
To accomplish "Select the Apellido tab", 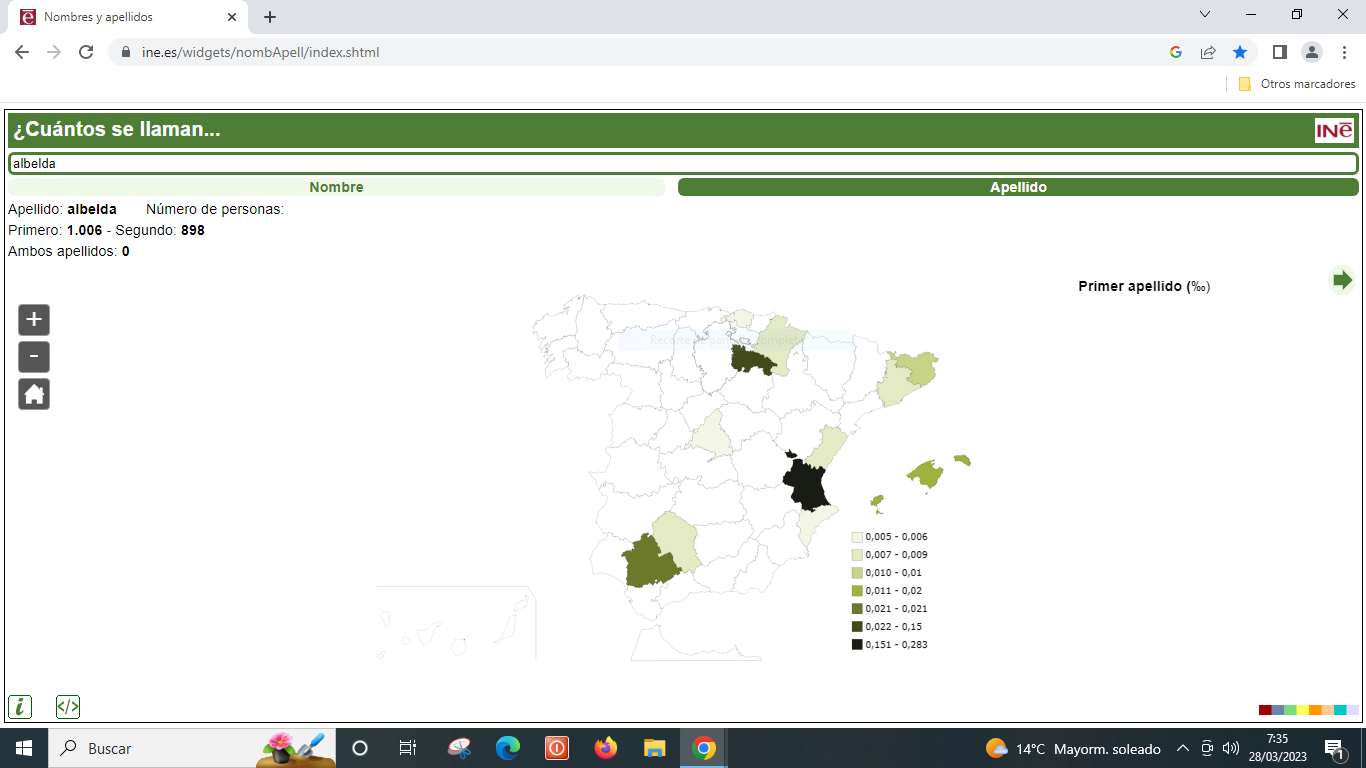I will 1018,187.
